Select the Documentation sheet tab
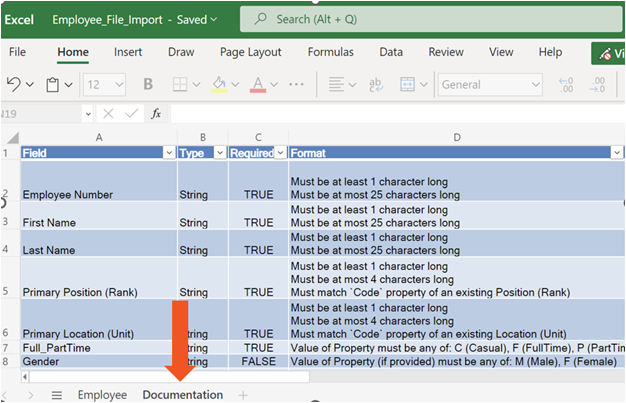This screenshot has height=403, width=626. coord(183,395)
